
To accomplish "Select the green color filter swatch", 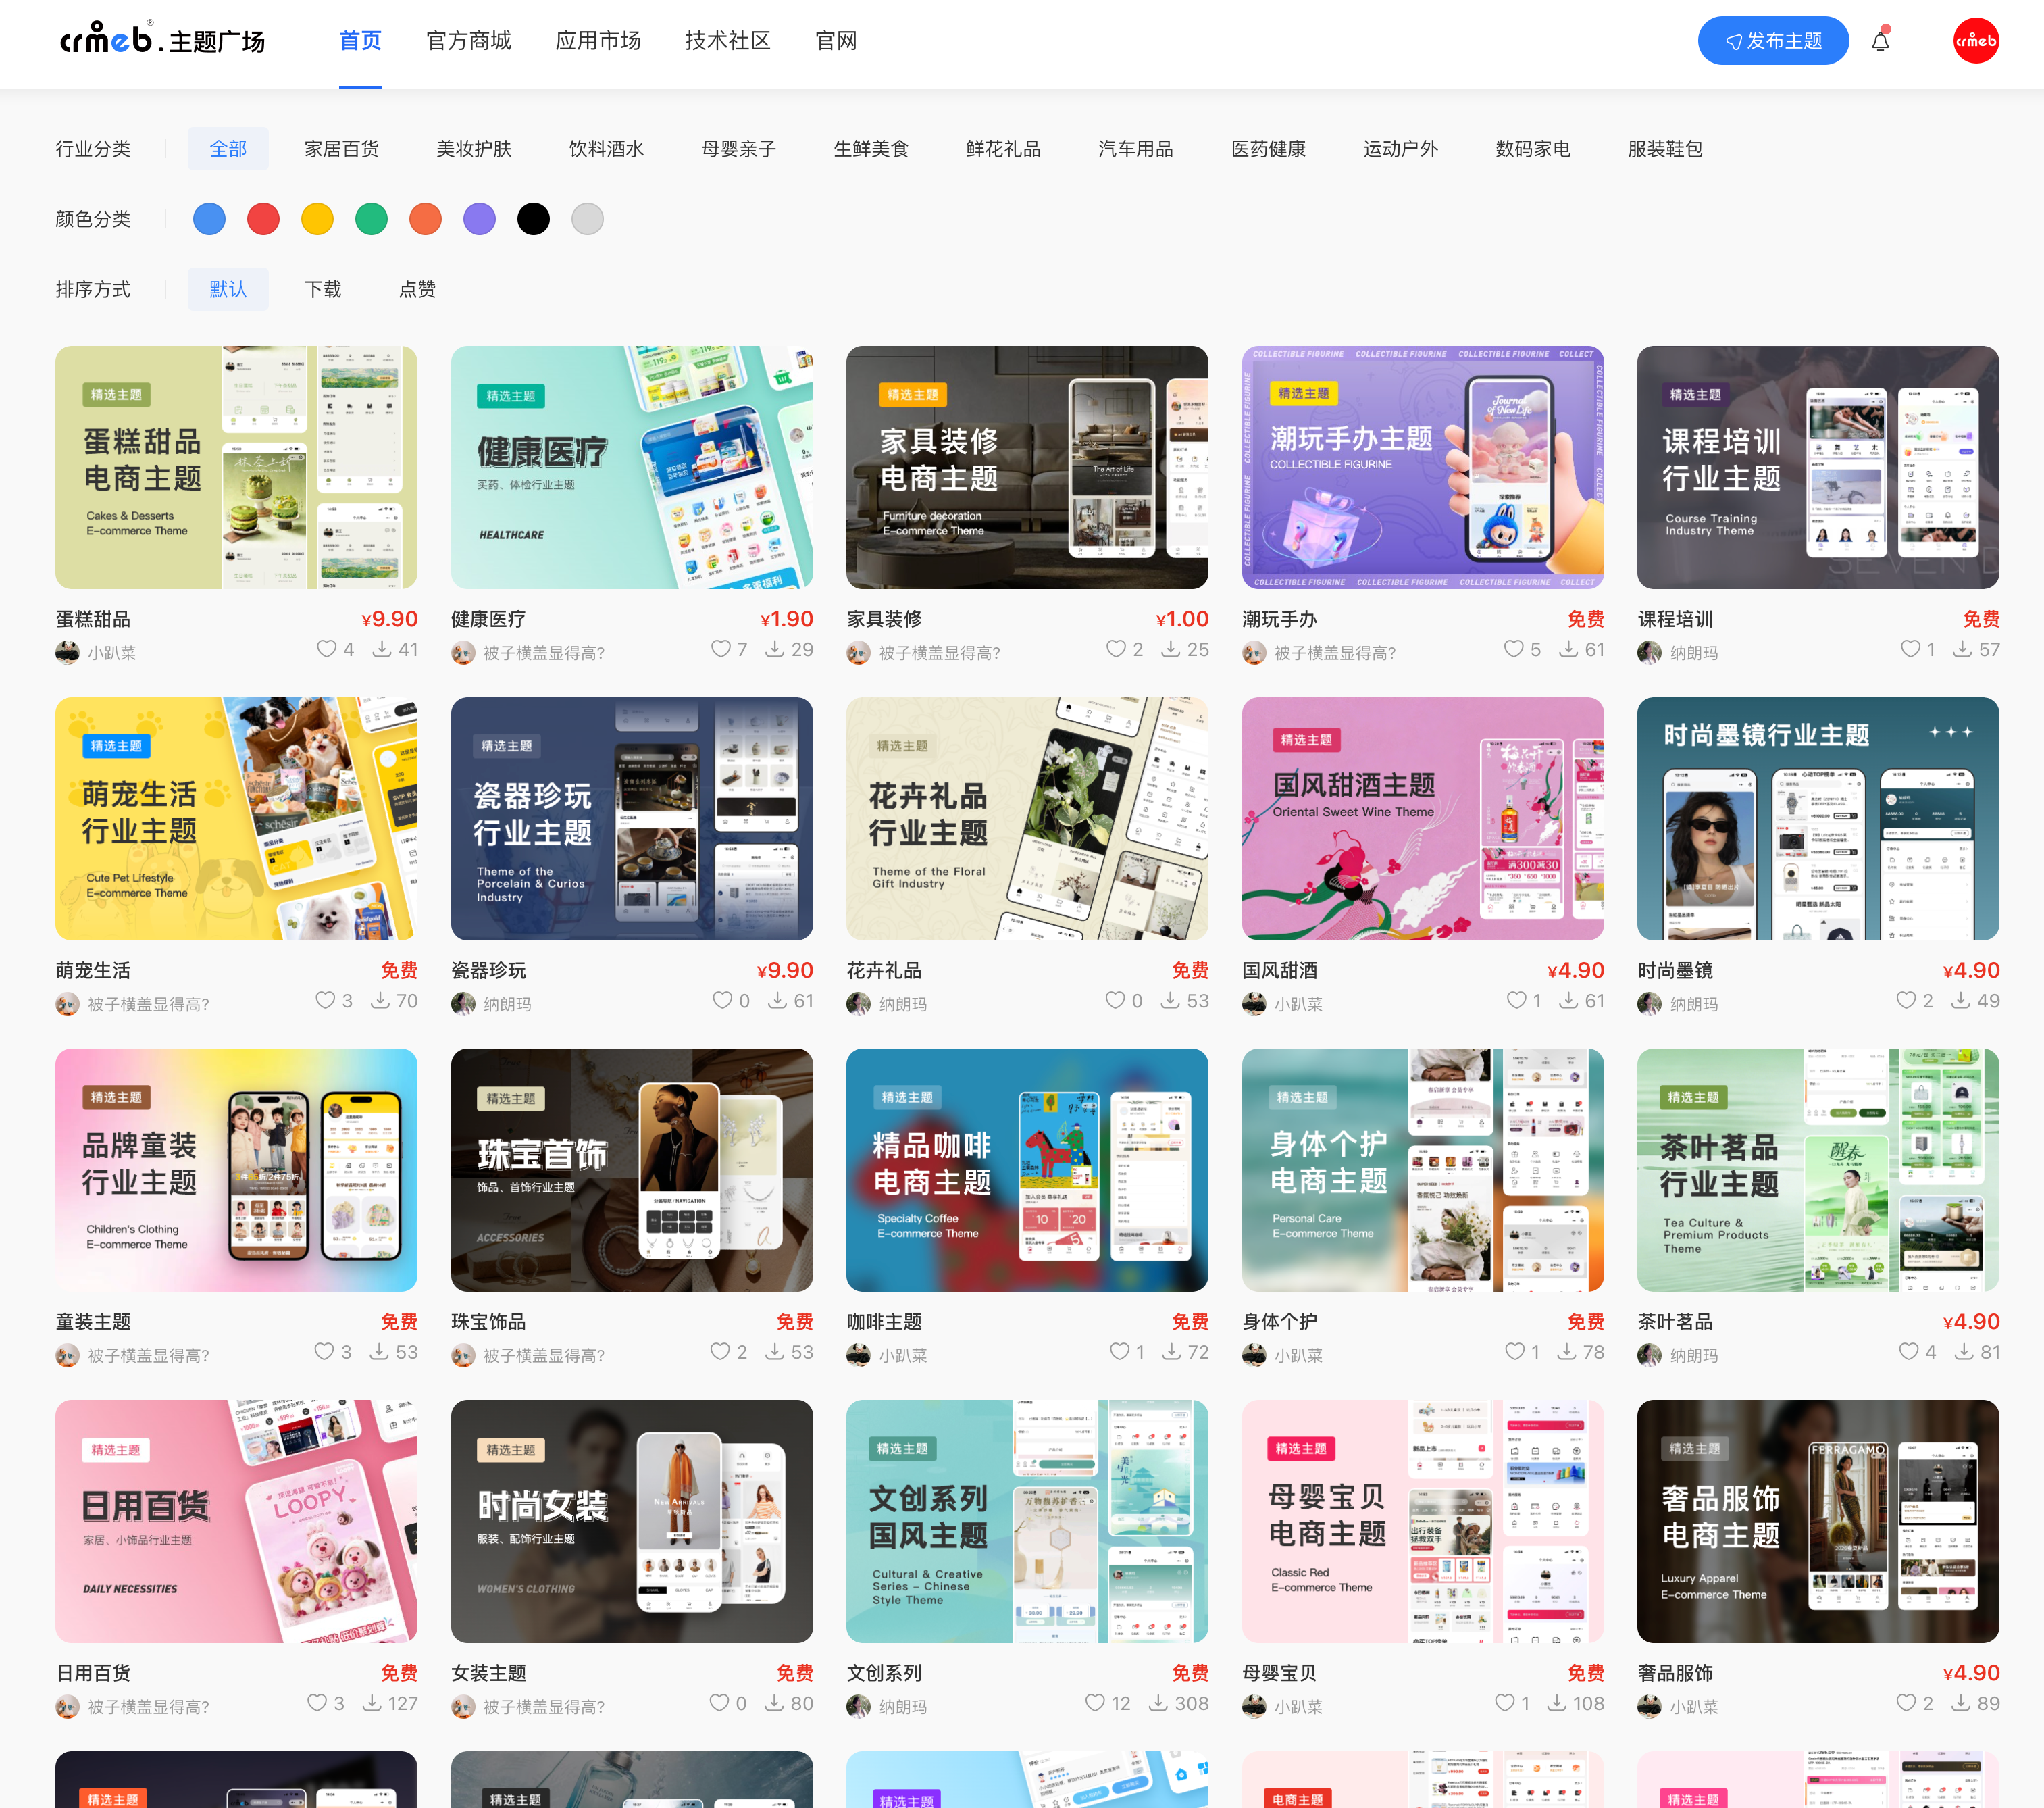I will pos(371,219).
